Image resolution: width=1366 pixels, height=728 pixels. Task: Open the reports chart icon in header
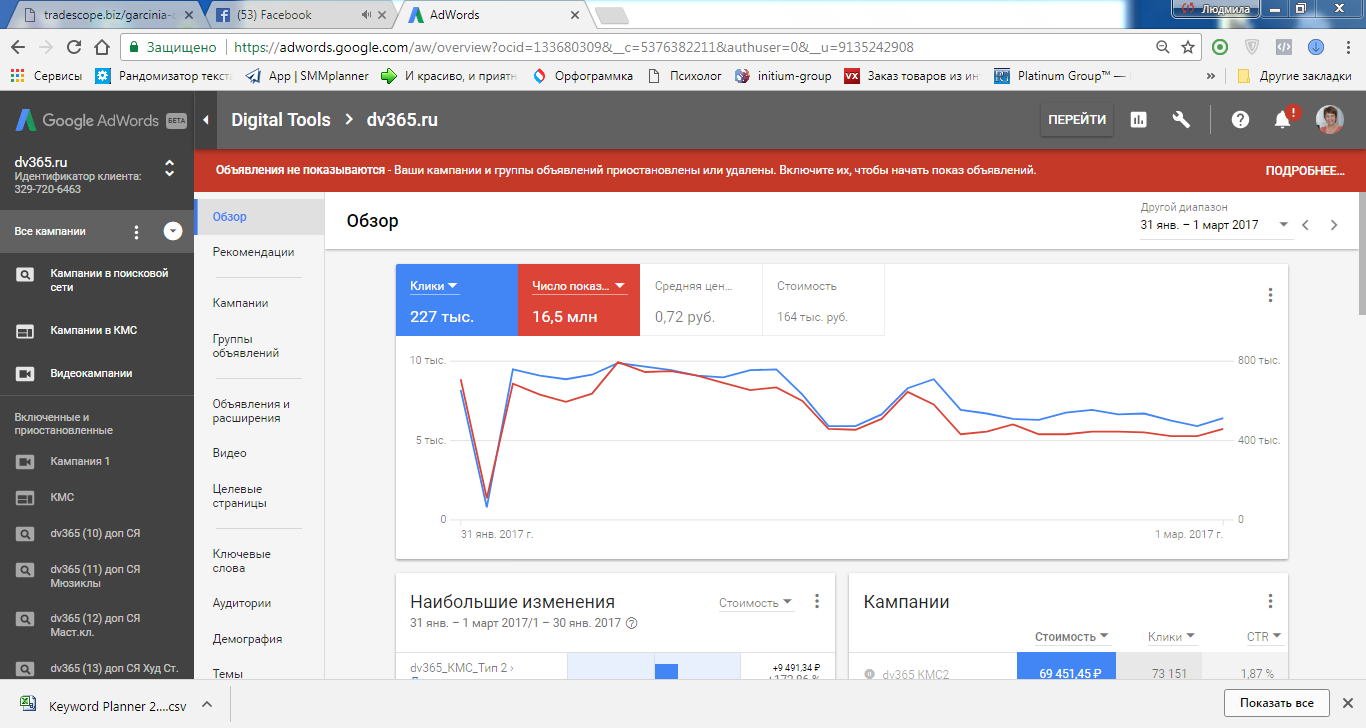[1138, 120]
